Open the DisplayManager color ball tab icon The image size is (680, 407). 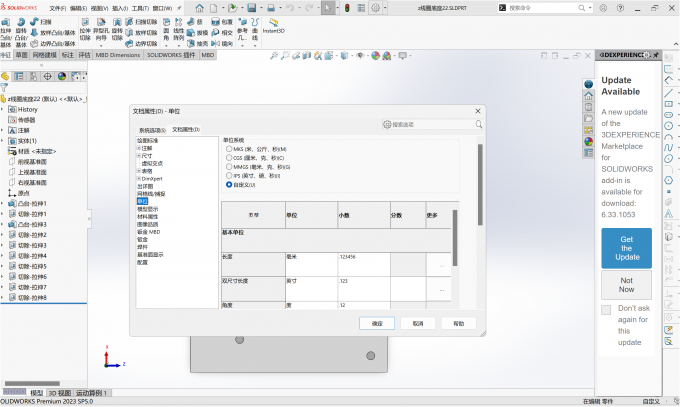62,77
